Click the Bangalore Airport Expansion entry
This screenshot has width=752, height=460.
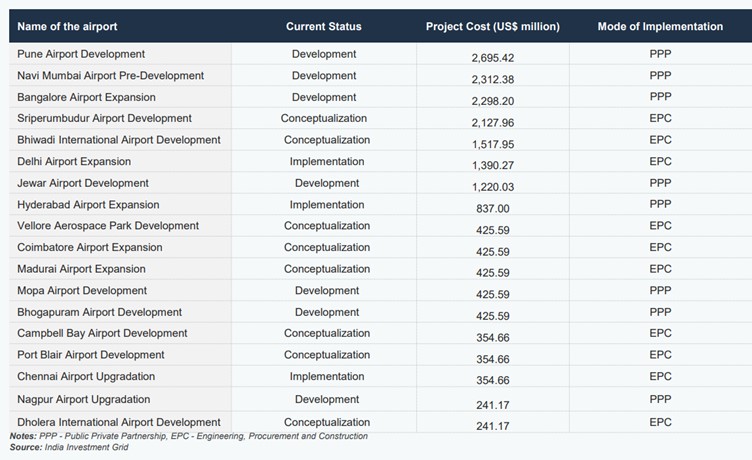[86, 97]
